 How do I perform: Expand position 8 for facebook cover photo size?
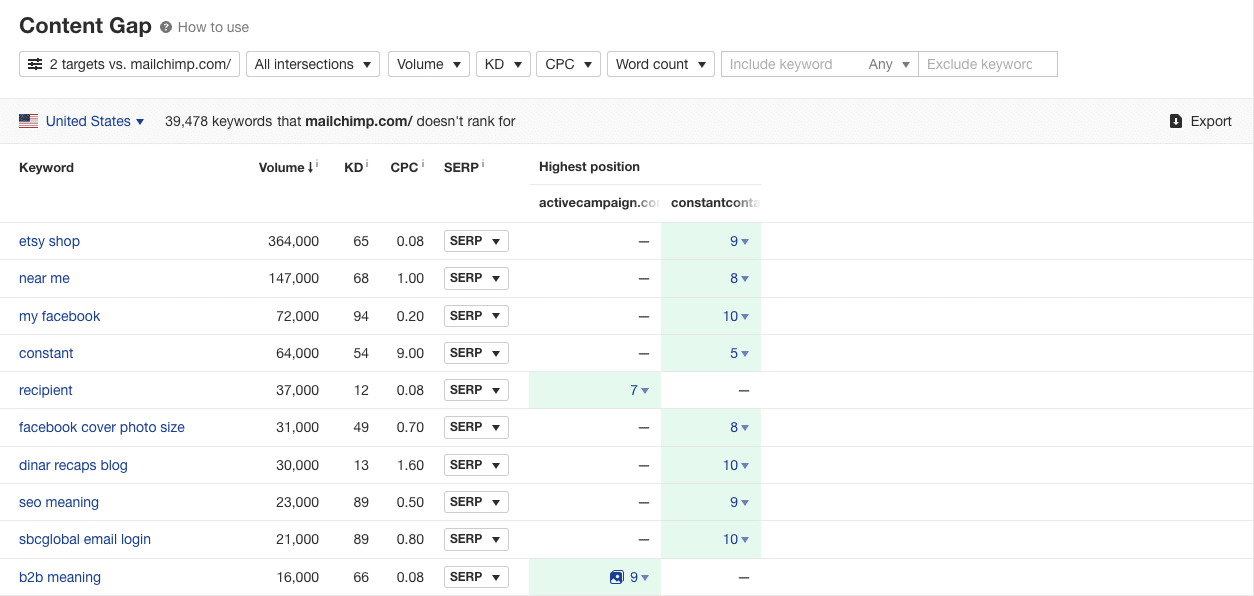pos(739,427)
